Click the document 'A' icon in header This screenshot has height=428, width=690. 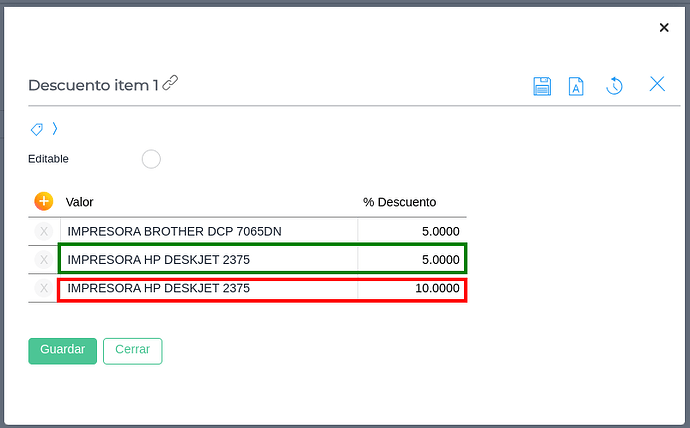[x=576, y=86]
